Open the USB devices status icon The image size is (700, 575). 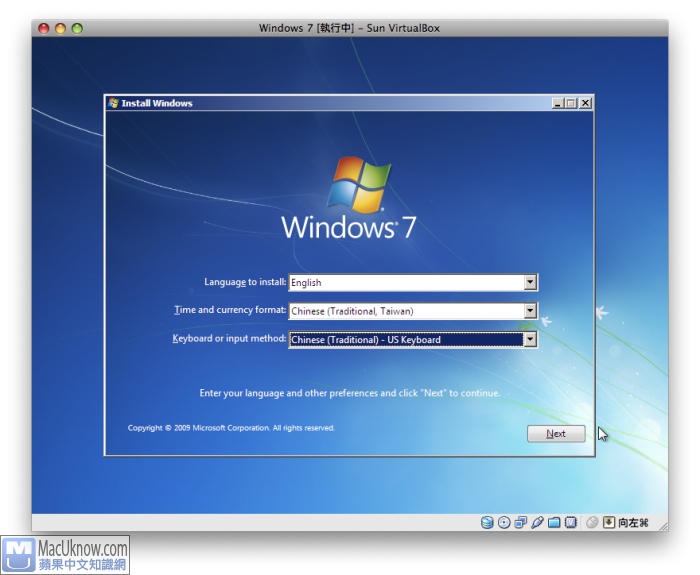[x=537, y=522]
